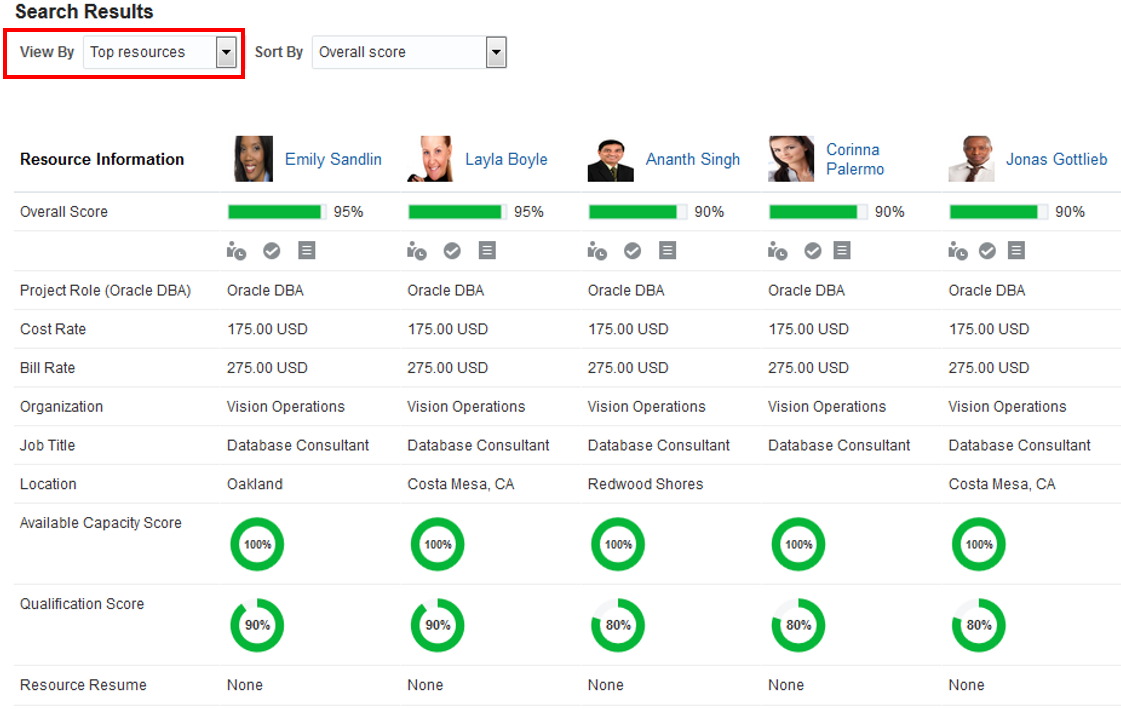This screenshot has width=1121, height=709.
Task: Click Corinna Palermo's Vision Operations organization cell
Action: pyautogui.click(x=827, y=407)
